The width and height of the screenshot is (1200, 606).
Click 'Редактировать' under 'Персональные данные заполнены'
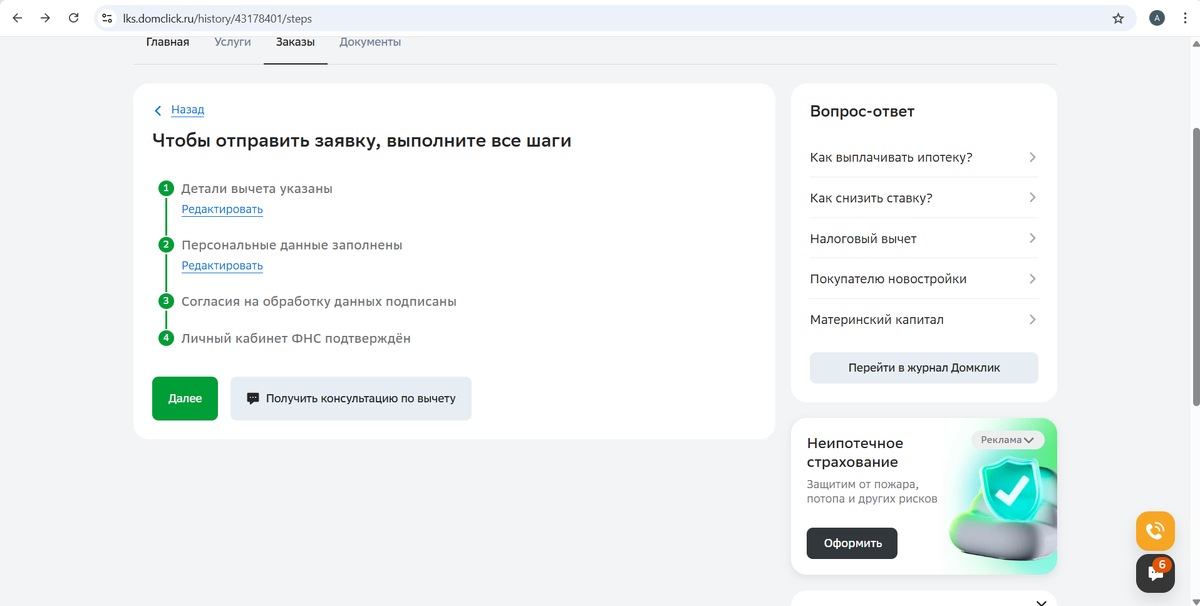point(222,266)
